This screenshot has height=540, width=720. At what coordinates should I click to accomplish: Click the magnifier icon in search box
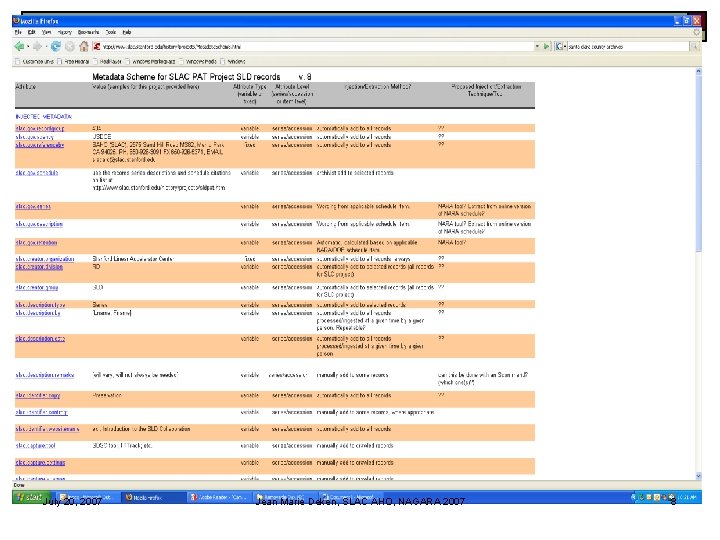694,46
